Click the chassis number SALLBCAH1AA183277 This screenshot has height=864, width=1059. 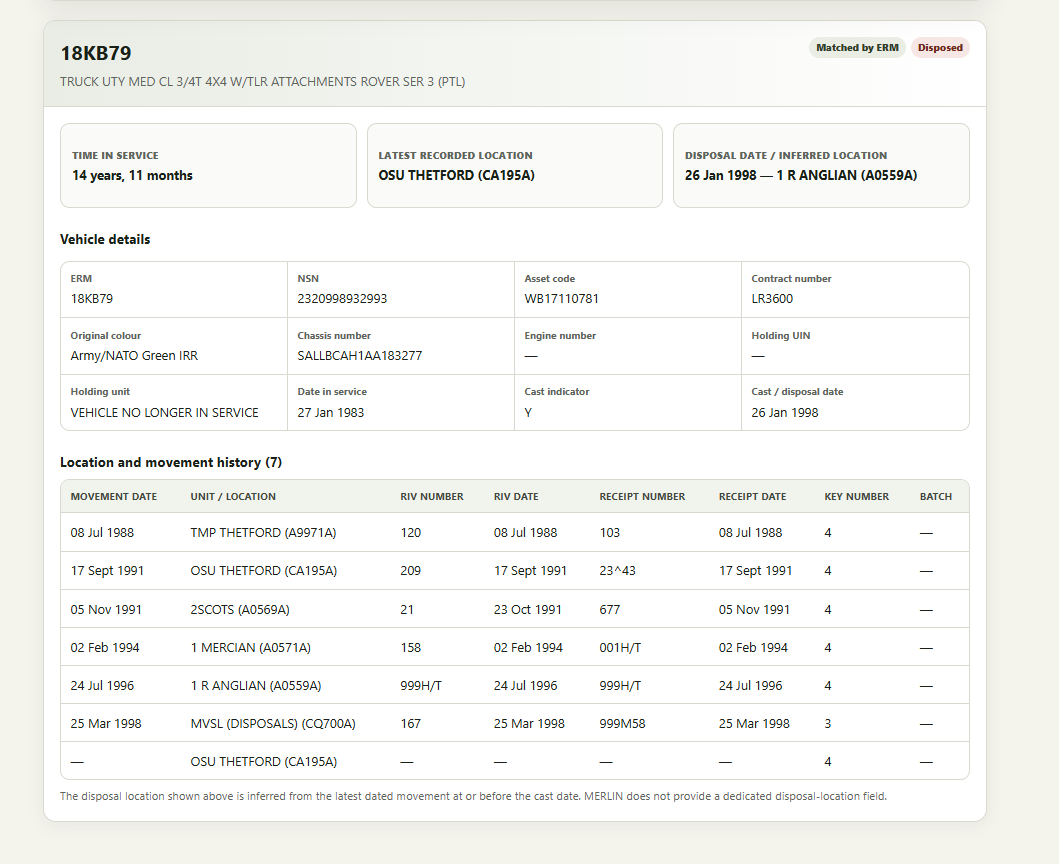pyautogui.click(x=359, y=355)
